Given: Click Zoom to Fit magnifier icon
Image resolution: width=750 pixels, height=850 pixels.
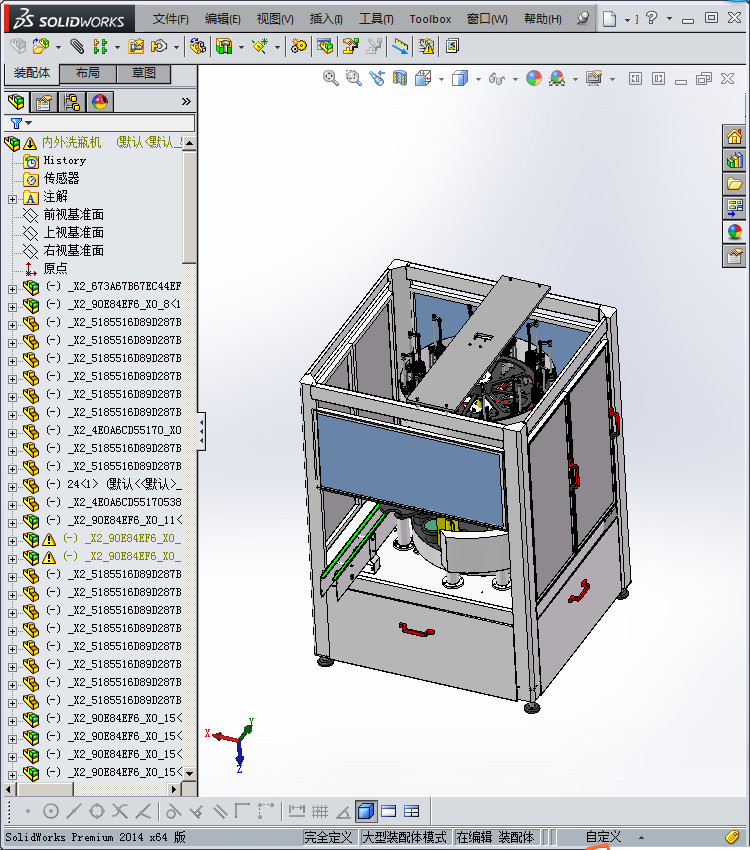Looking at the screenshot, I should click(331, 79).
